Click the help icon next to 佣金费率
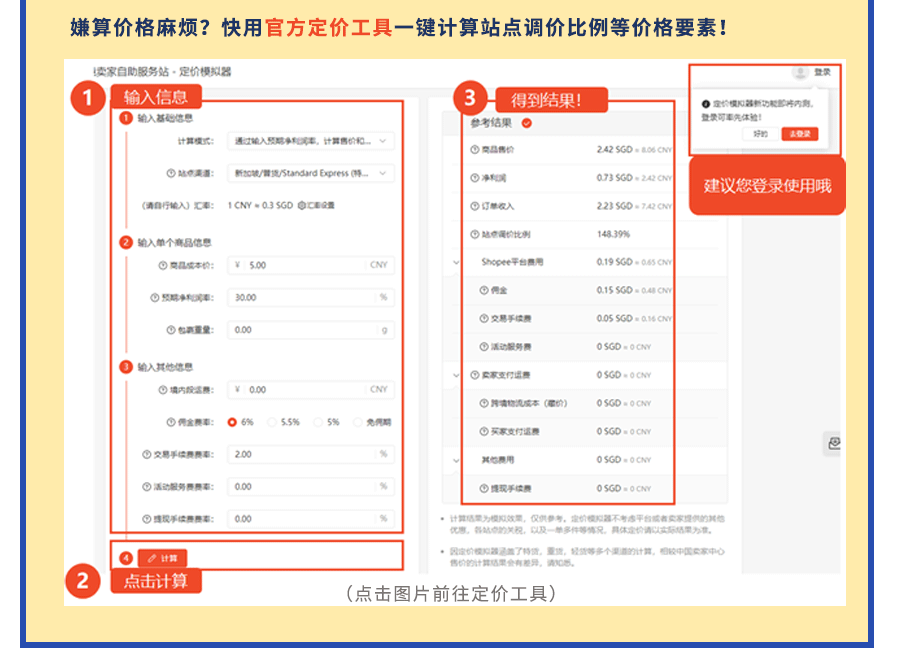Screen dimensions: 900x669 pyautogui.click(x=171, y=422)
